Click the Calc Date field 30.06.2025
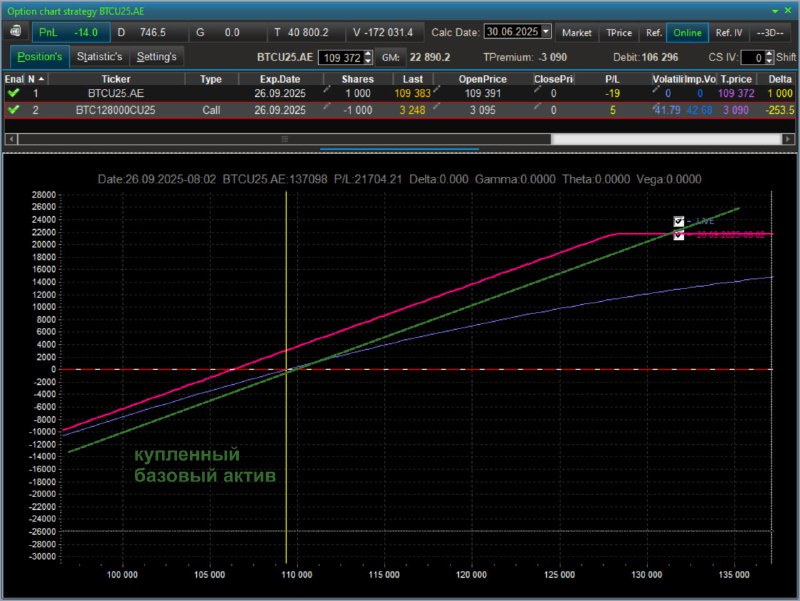This screenshot has height=601, width=800. click(512, 32)
